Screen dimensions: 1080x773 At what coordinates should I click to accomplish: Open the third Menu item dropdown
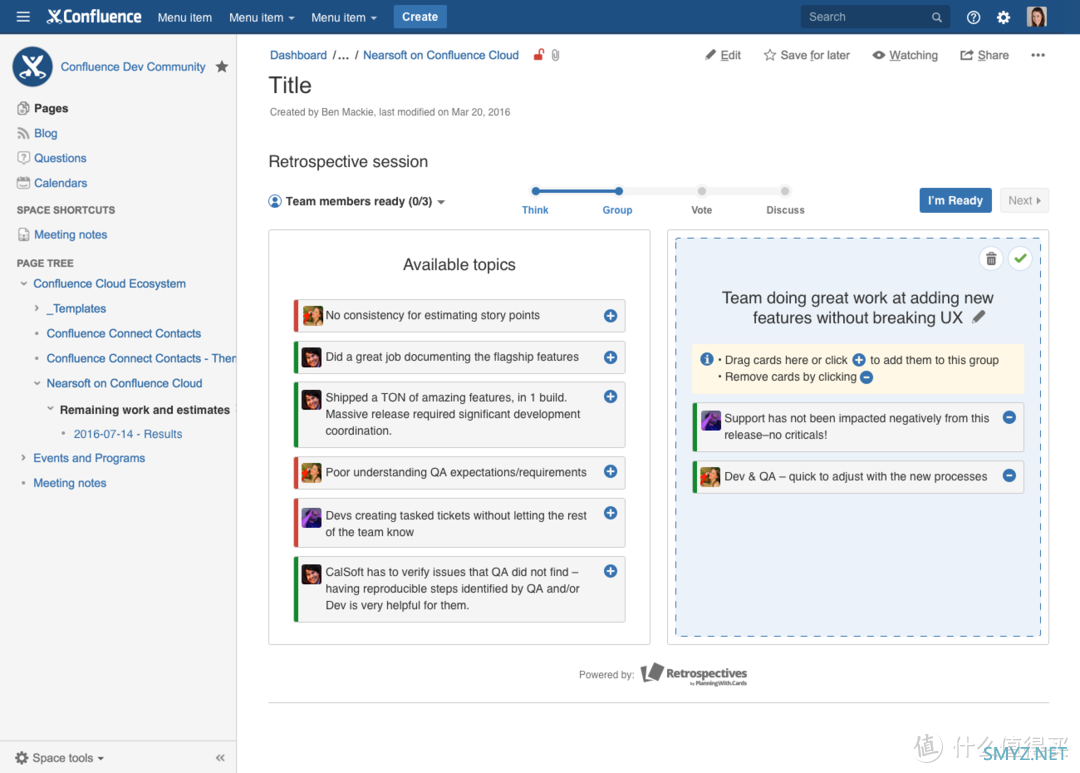tap(344, 17)
